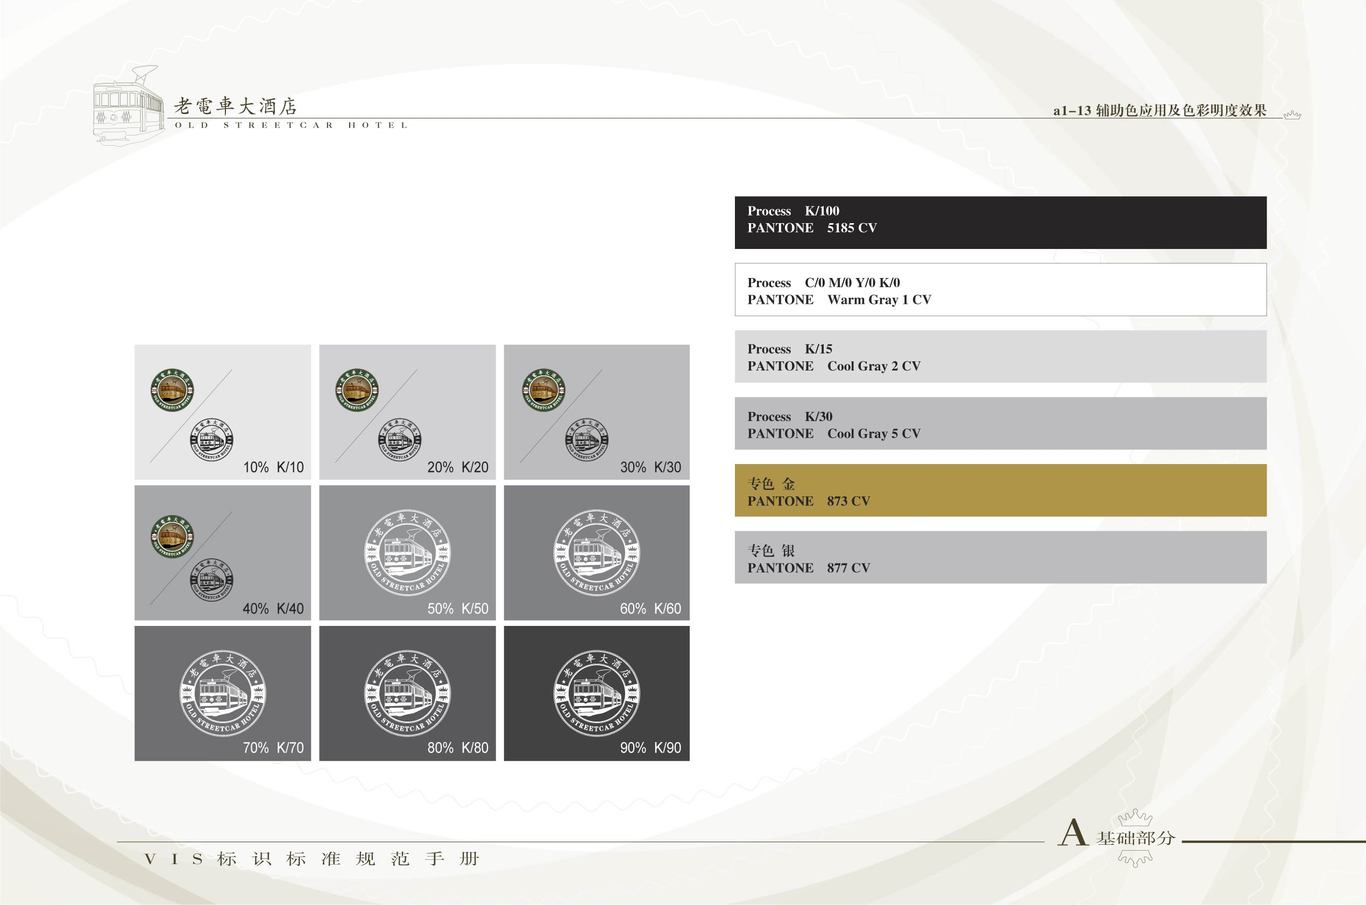The height and width of the screenshot is (905, 1366).
Task: Click the black-and-white logo in the 20% K/20 tile
Action: coord(399,439)
